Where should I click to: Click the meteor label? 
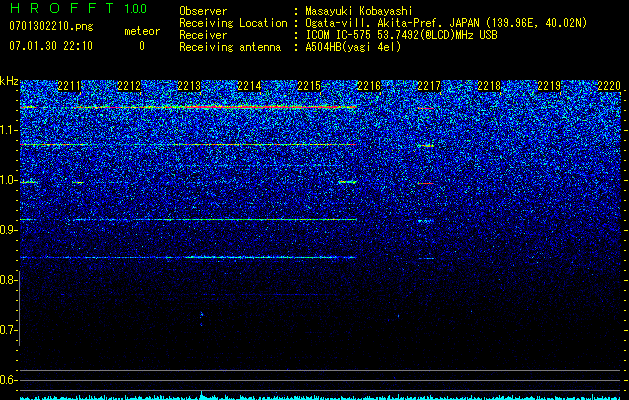[x=142, y=31]
